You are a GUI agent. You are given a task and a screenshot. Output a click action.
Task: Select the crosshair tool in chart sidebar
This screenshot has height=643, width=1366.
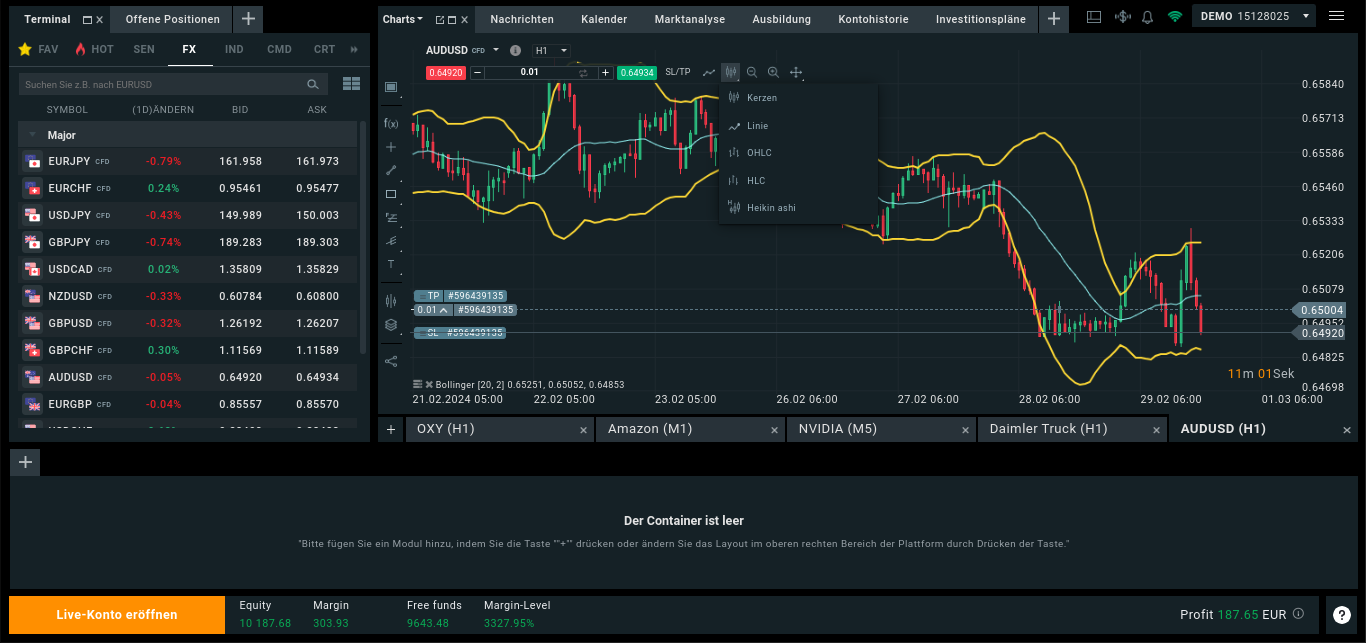coord(391,147)
